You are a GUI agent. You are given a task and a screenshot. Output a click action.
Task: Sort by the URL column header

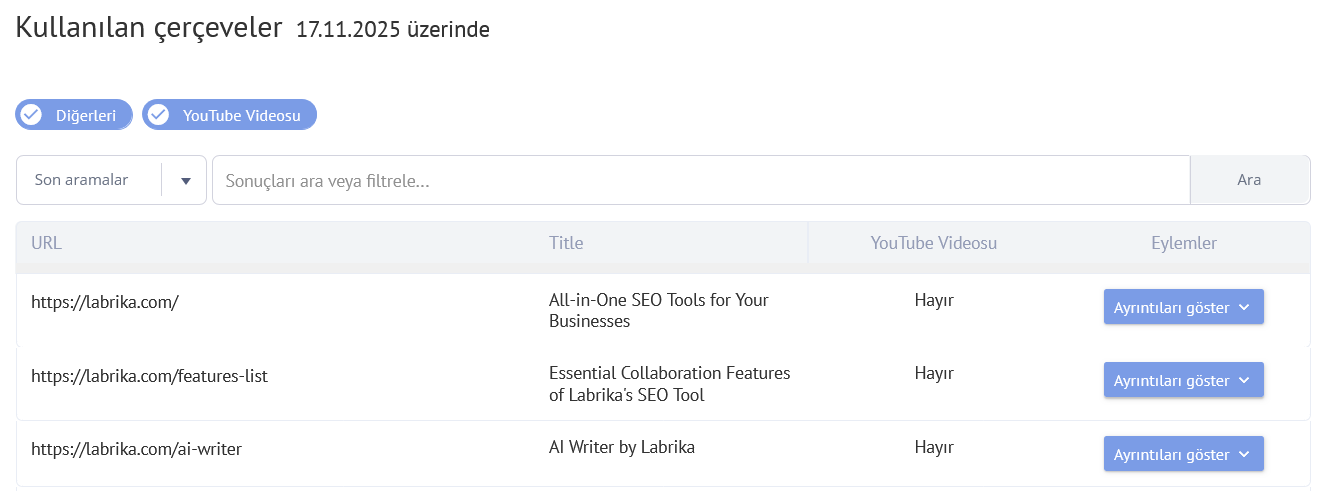point(47,243)
